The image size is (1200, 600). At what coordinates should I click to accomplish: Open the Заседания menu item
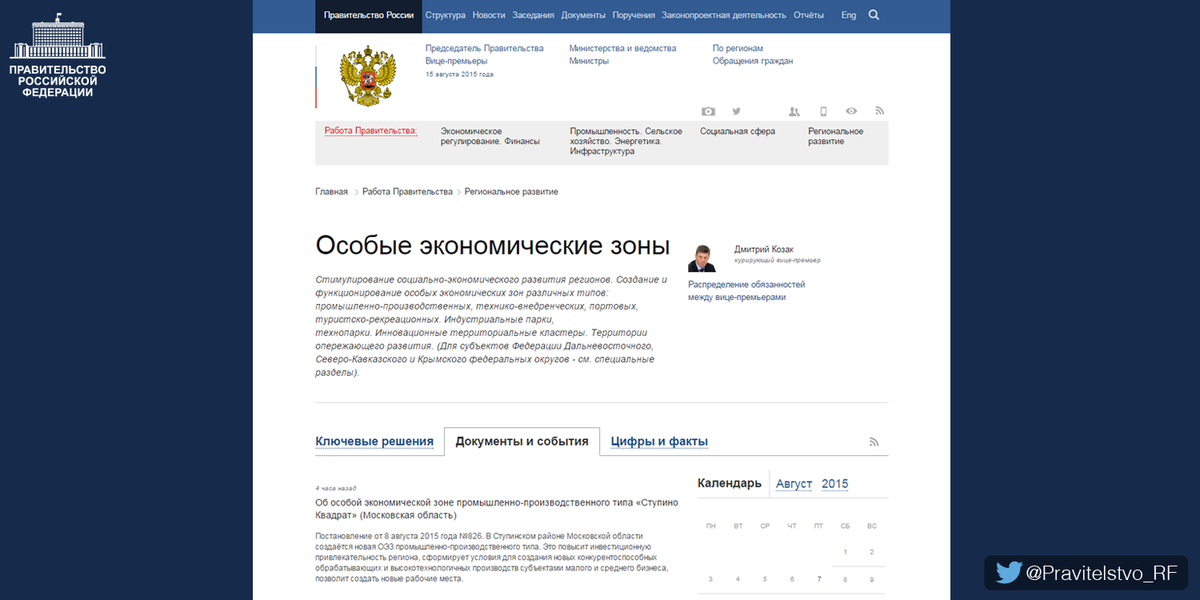tap(533, 16)
